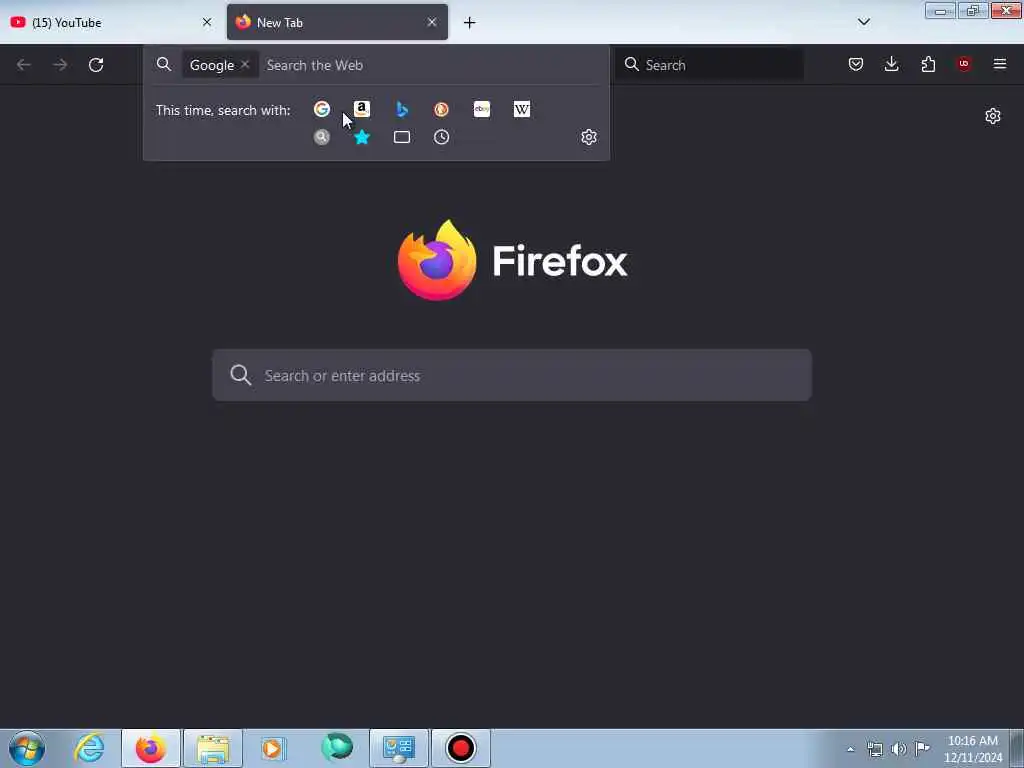Open a new tab with the plus button

[x=470, y=23]
